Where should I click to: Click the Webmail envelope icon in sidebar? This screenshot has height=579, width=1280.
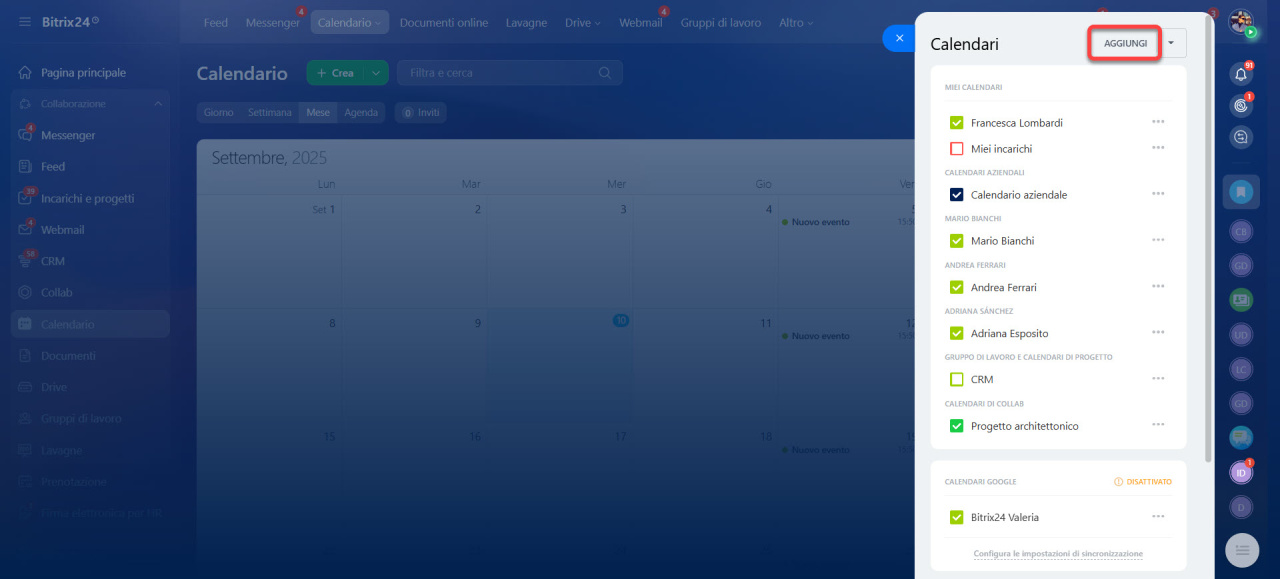click(x=25, y=230)
